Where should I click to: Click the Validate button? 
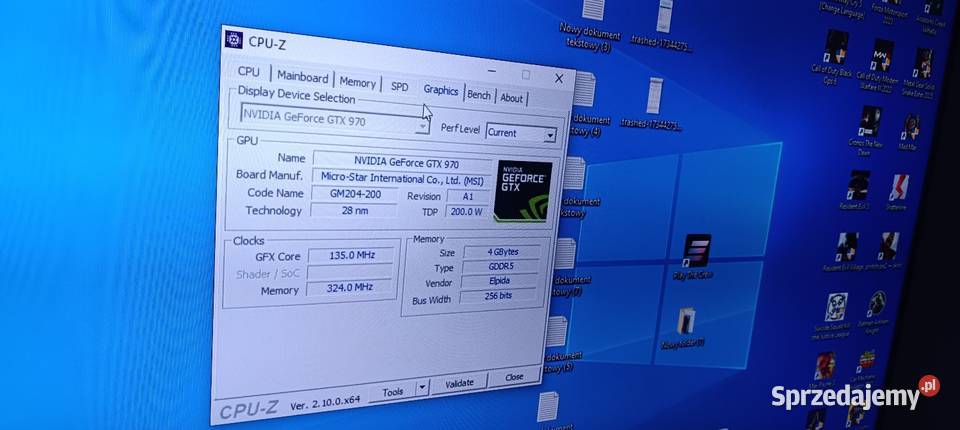point(459,383)
